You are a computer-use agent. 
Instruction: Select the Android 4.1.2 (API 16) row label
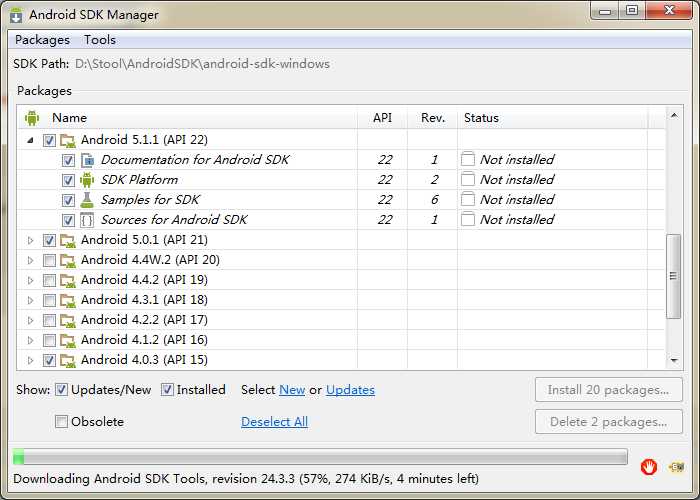click(x=144, y=340)
